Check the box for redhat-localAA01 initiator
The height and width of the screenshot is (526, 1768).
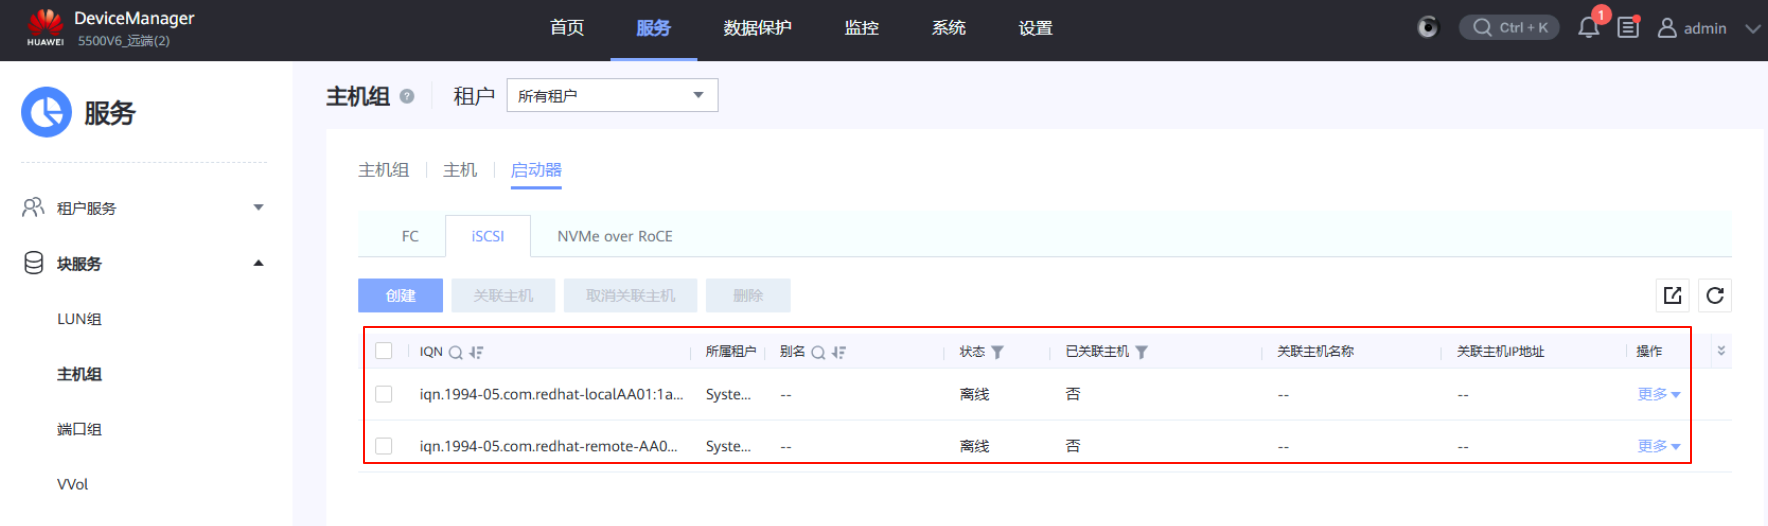(384, 394)
